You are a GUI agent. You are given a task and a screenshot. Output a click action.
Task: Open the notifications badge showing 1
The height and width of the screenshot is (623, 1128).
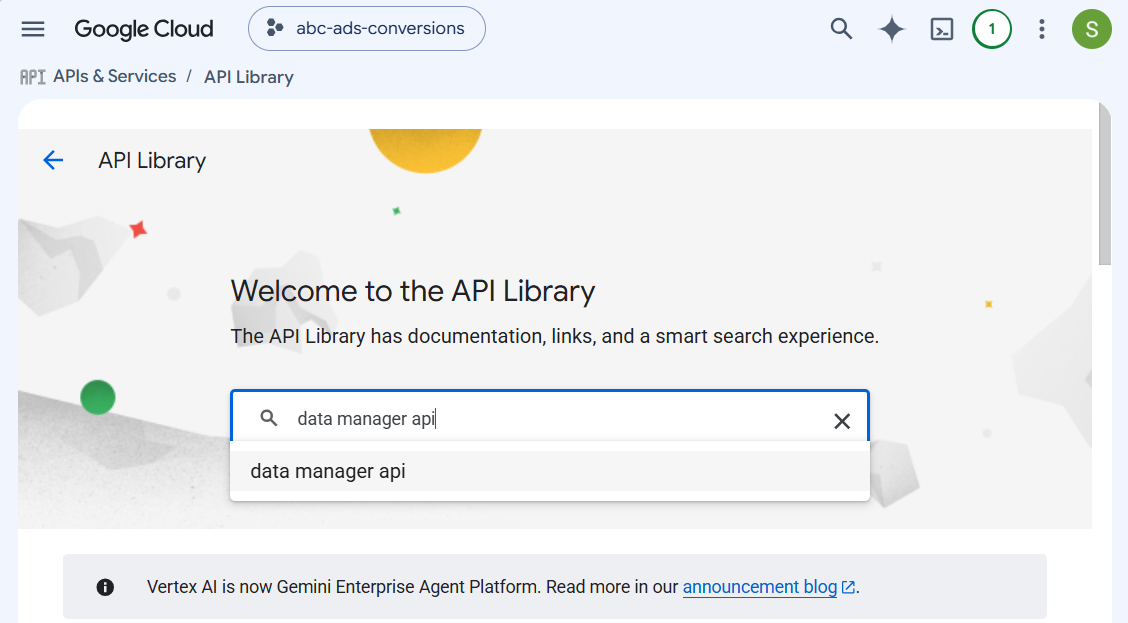coord(992,29)
